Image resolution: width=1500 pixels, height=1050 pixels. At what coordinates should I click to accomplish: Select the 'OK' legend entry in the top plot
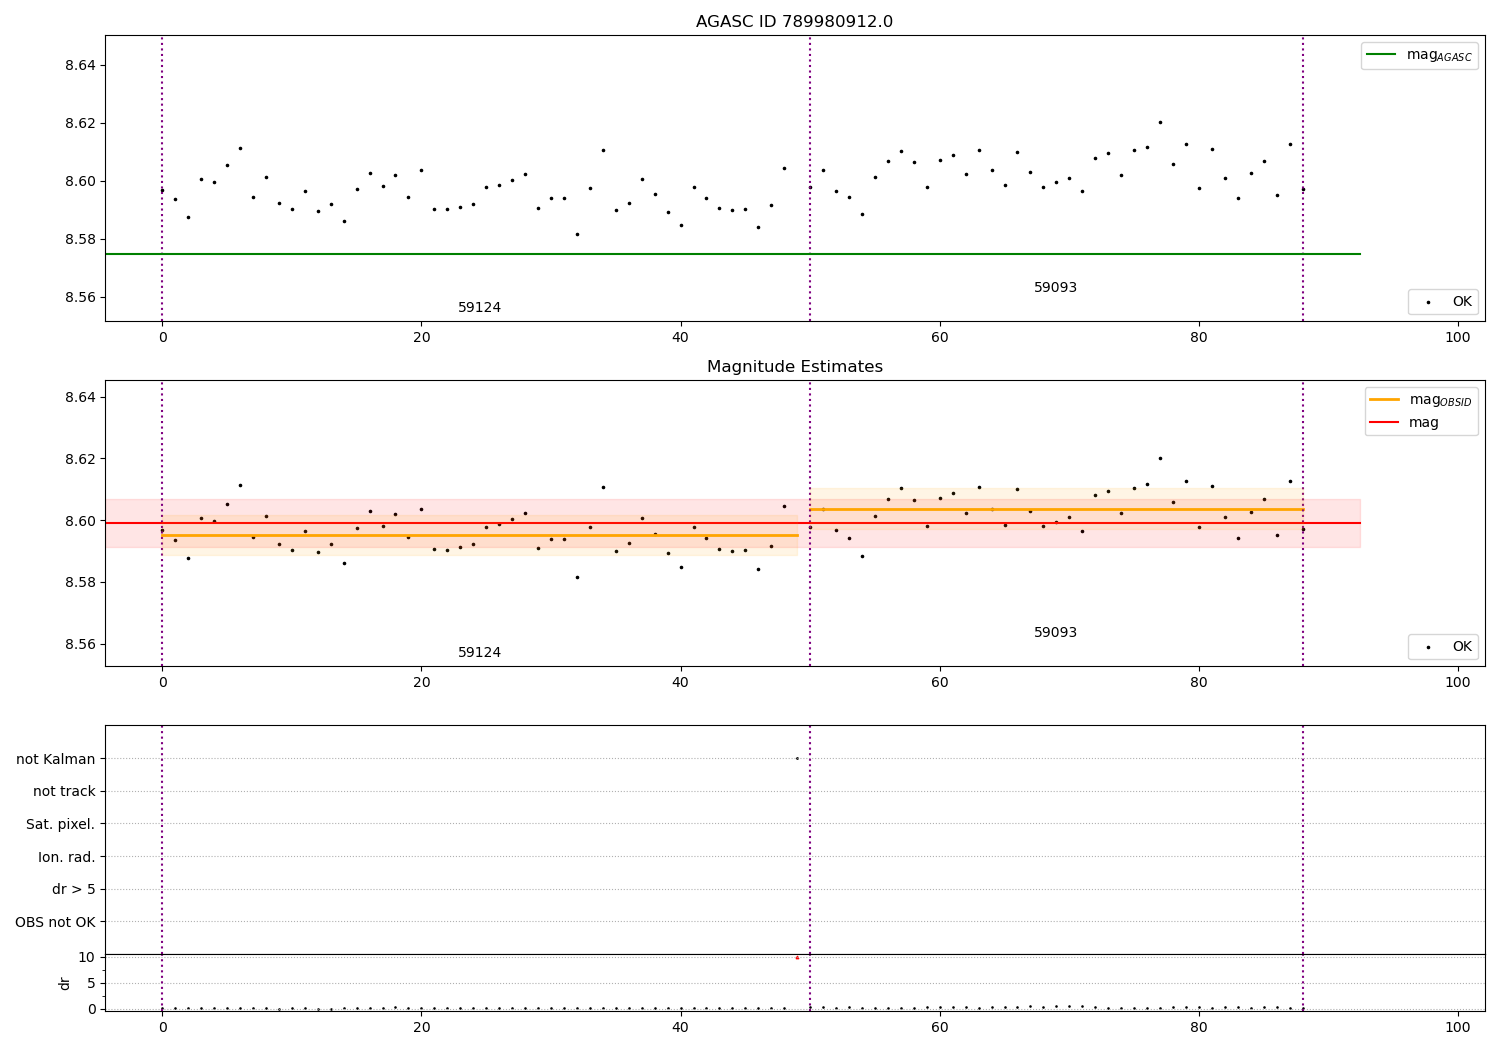(1442, 302)
